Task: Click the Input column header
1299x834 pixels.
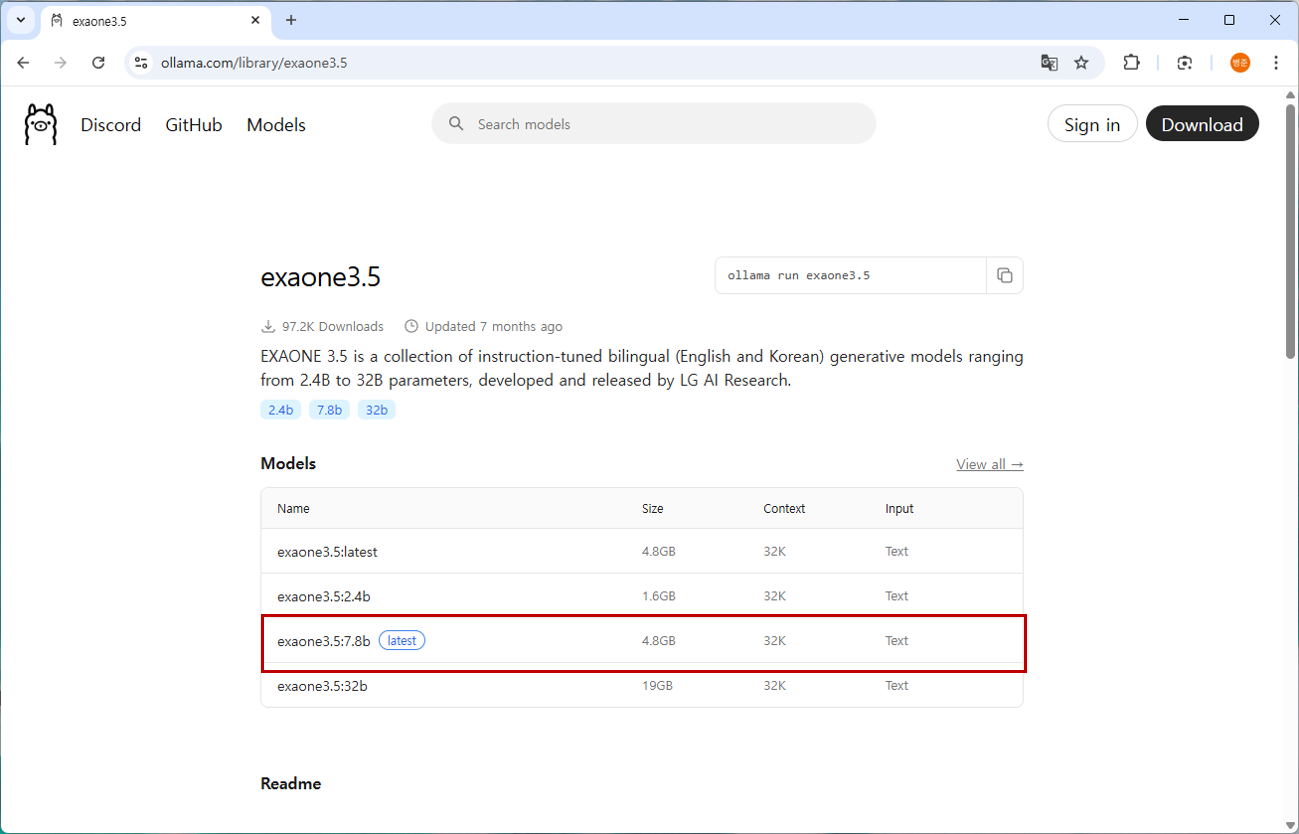Action: [899, 509]
